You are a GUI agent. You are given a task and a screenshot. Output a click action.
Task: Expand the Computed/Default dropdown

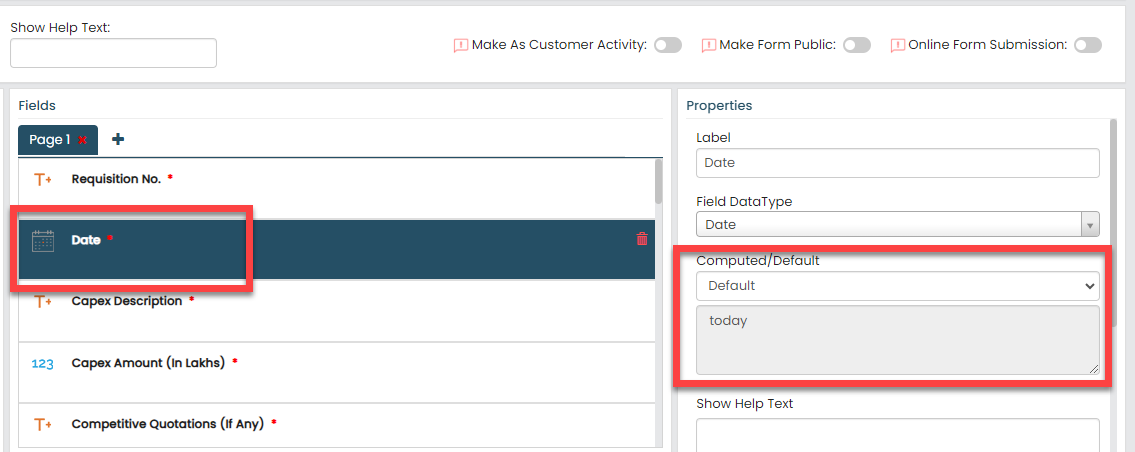(x=897, y=286)
